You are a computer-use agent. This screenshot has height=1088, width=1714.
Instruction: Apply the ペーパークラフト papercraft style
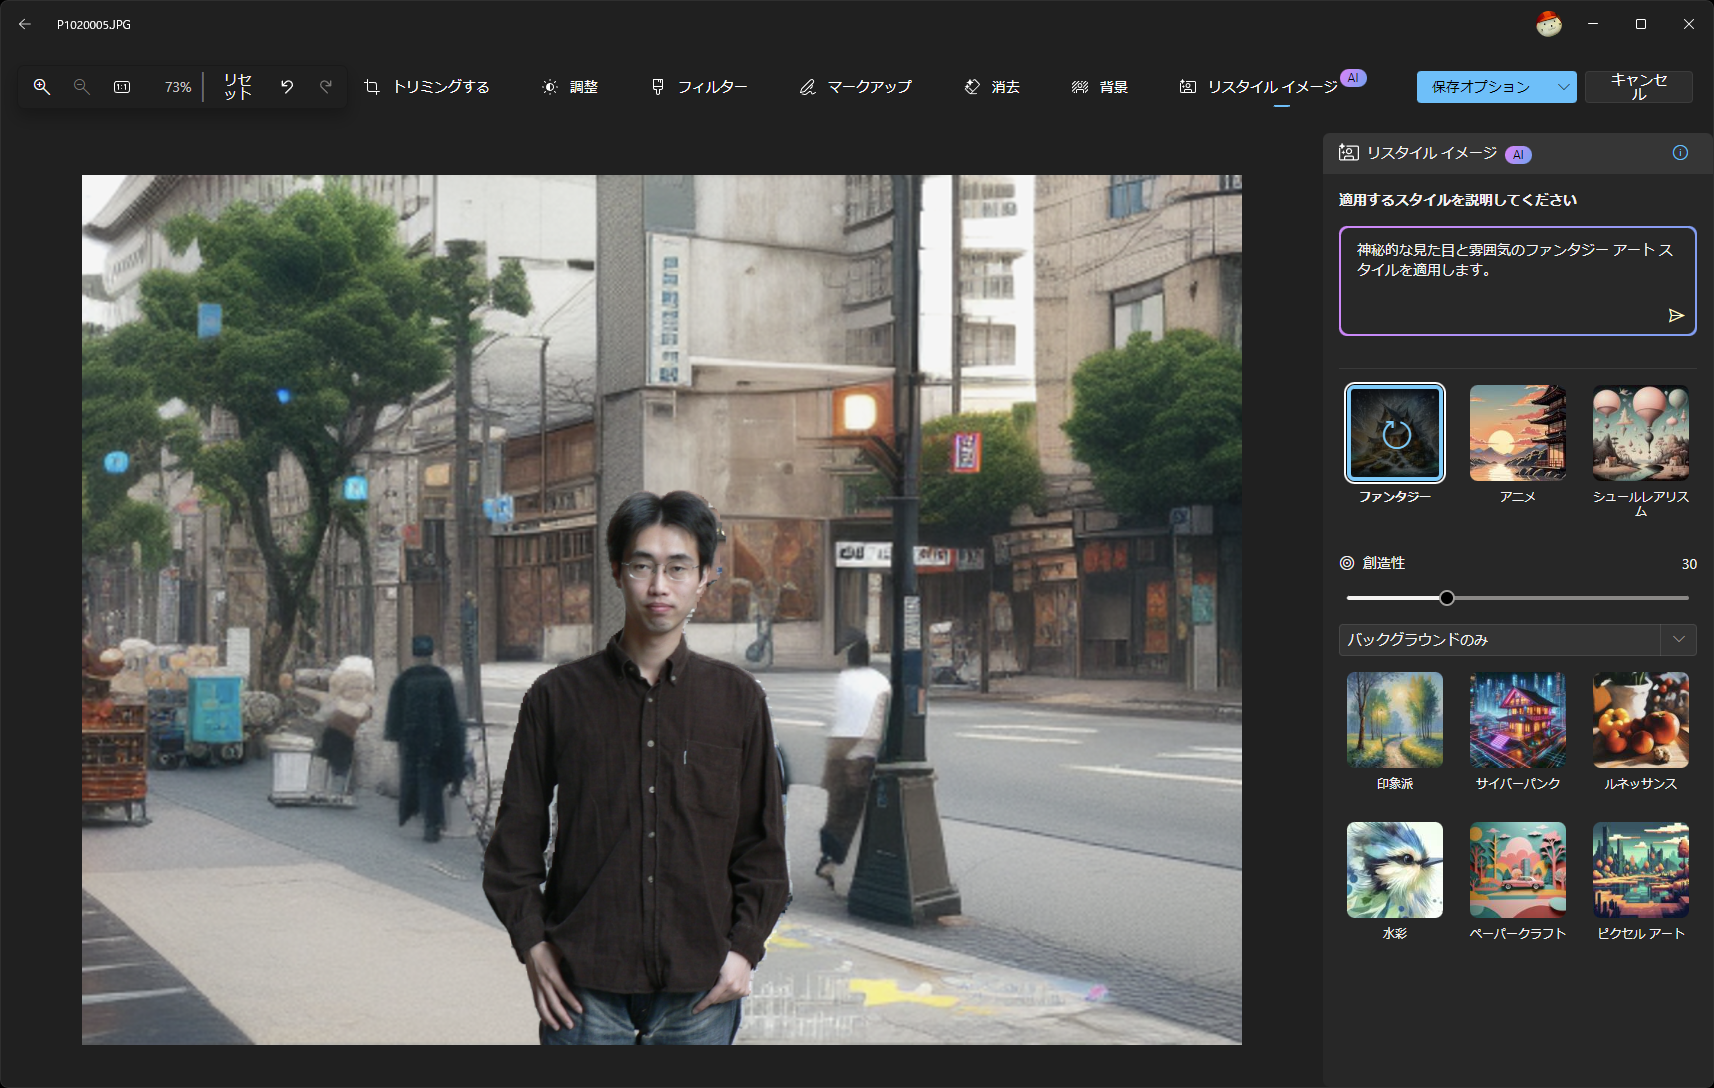point(1518,870)
